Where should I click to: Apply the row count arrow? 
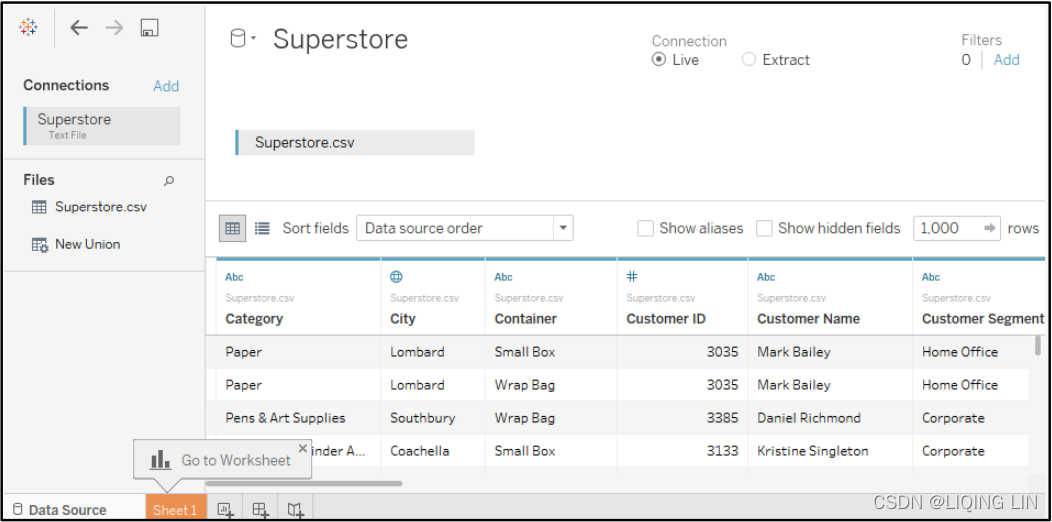pyautogui.click(x=990, y=228)
